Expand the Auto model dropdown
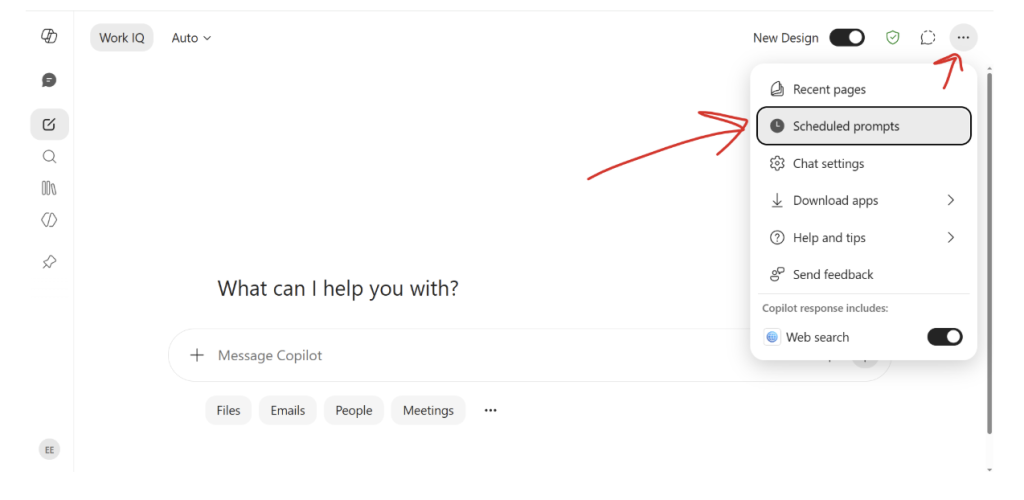 coord(191,38)
